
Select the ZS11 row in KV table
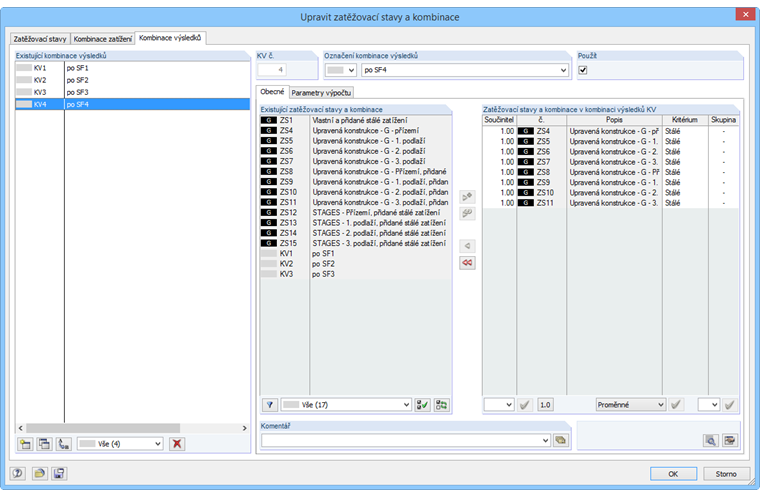tap(611, 203)
